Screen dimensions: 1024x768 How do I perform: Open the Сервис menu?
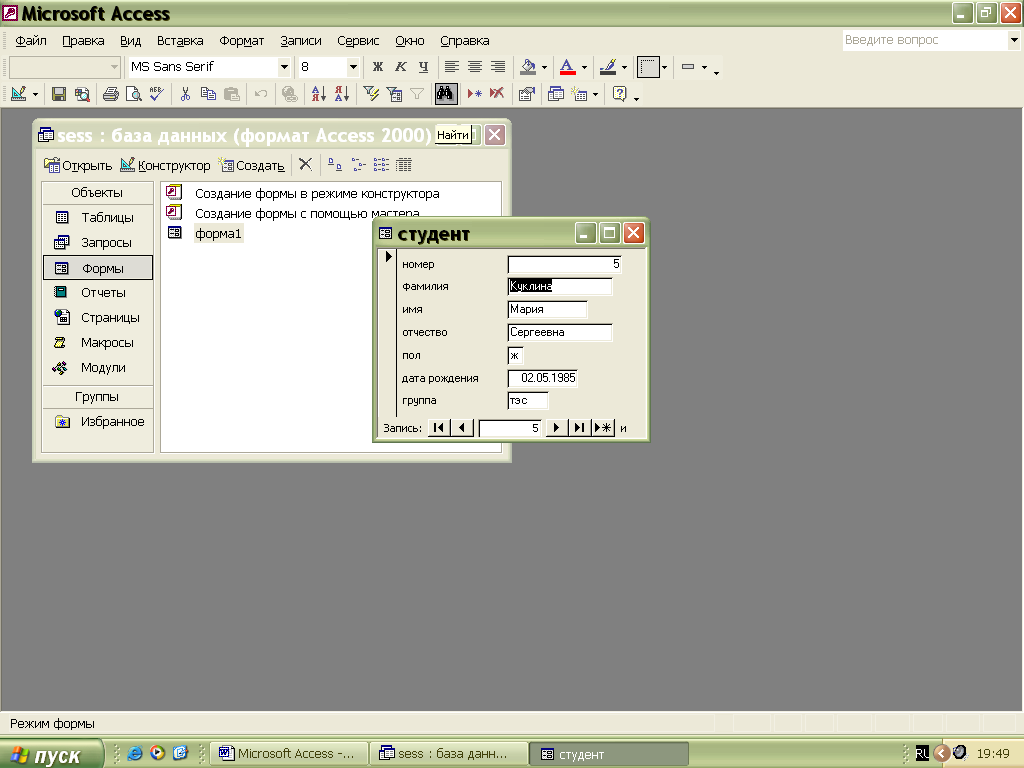pos(358,40)
